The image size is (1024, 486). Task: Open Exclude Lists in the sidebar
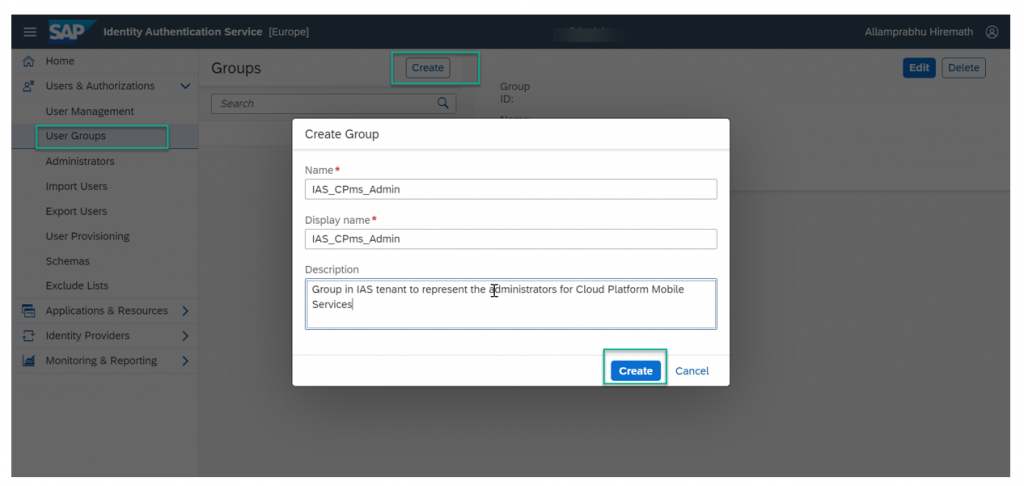click(x=77, y=286)
